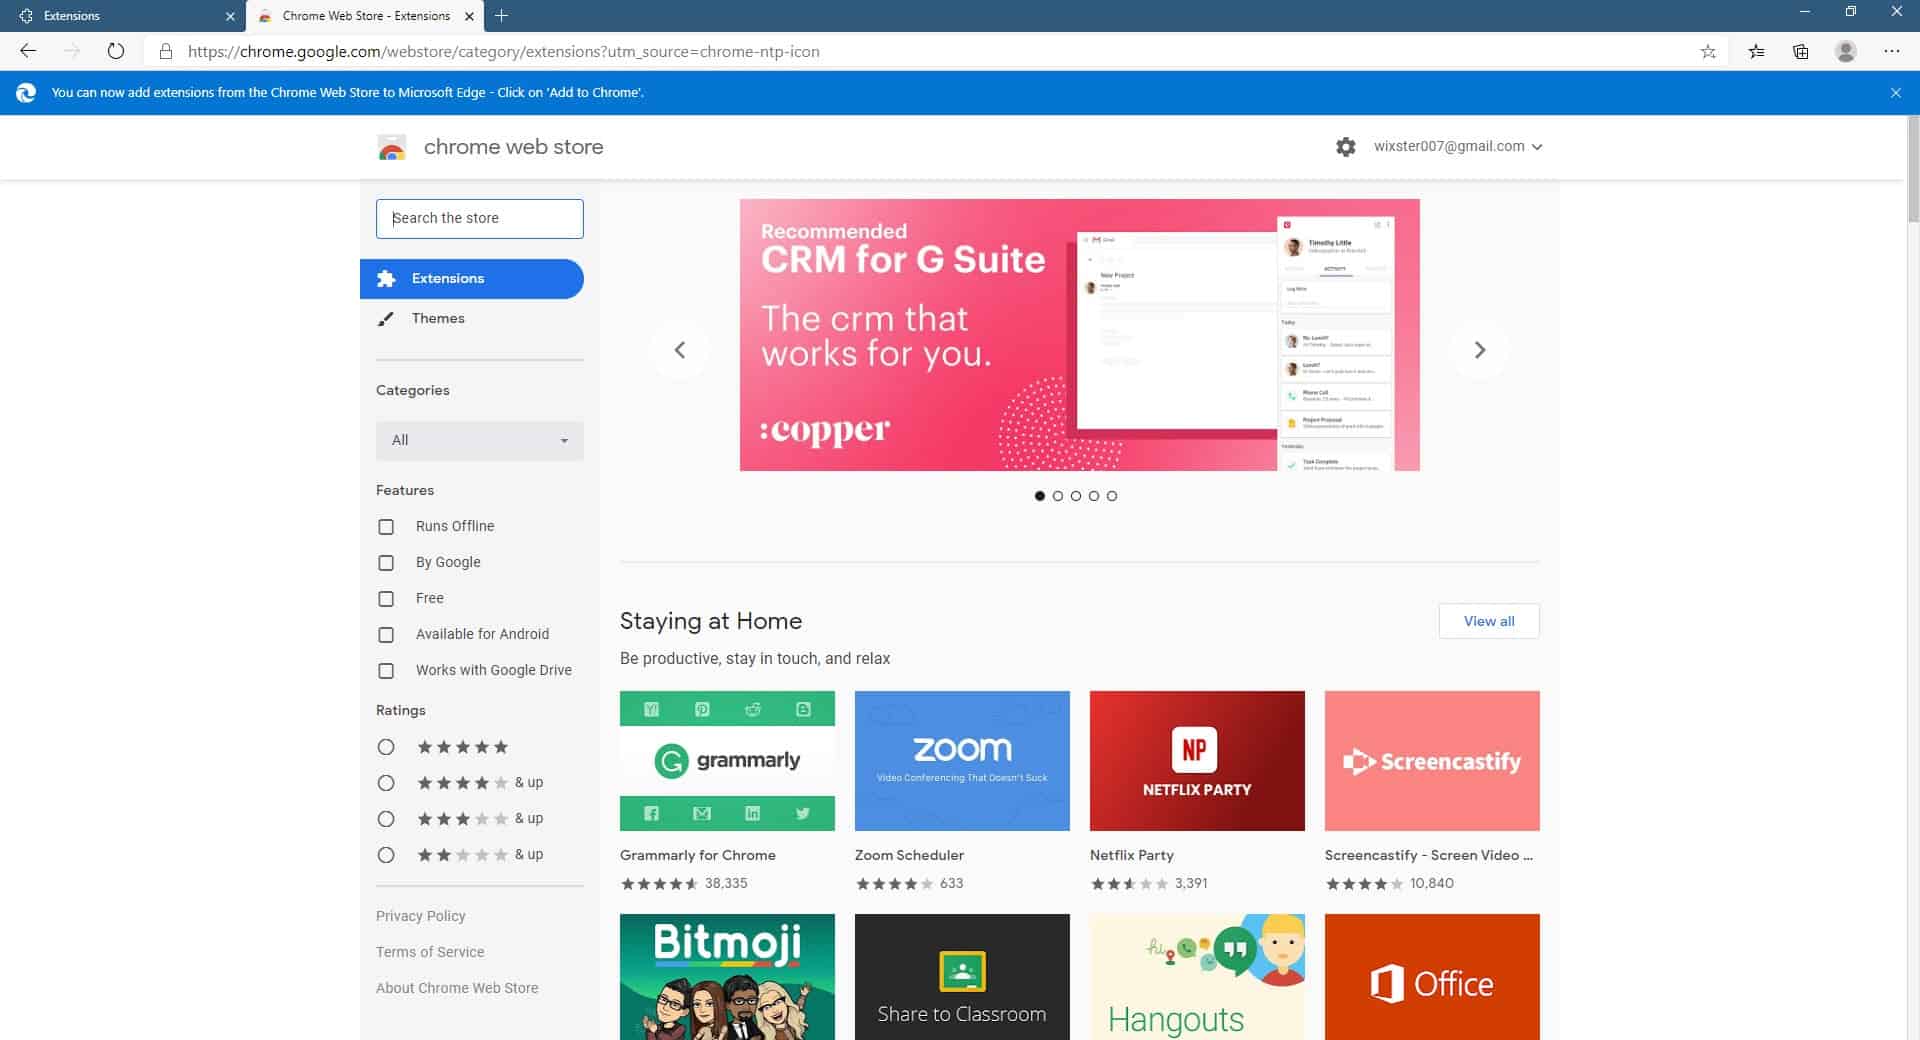Click the Chrome Web Store logo
Viewport: 1920px width, 1040px height.
coord(392,147)
